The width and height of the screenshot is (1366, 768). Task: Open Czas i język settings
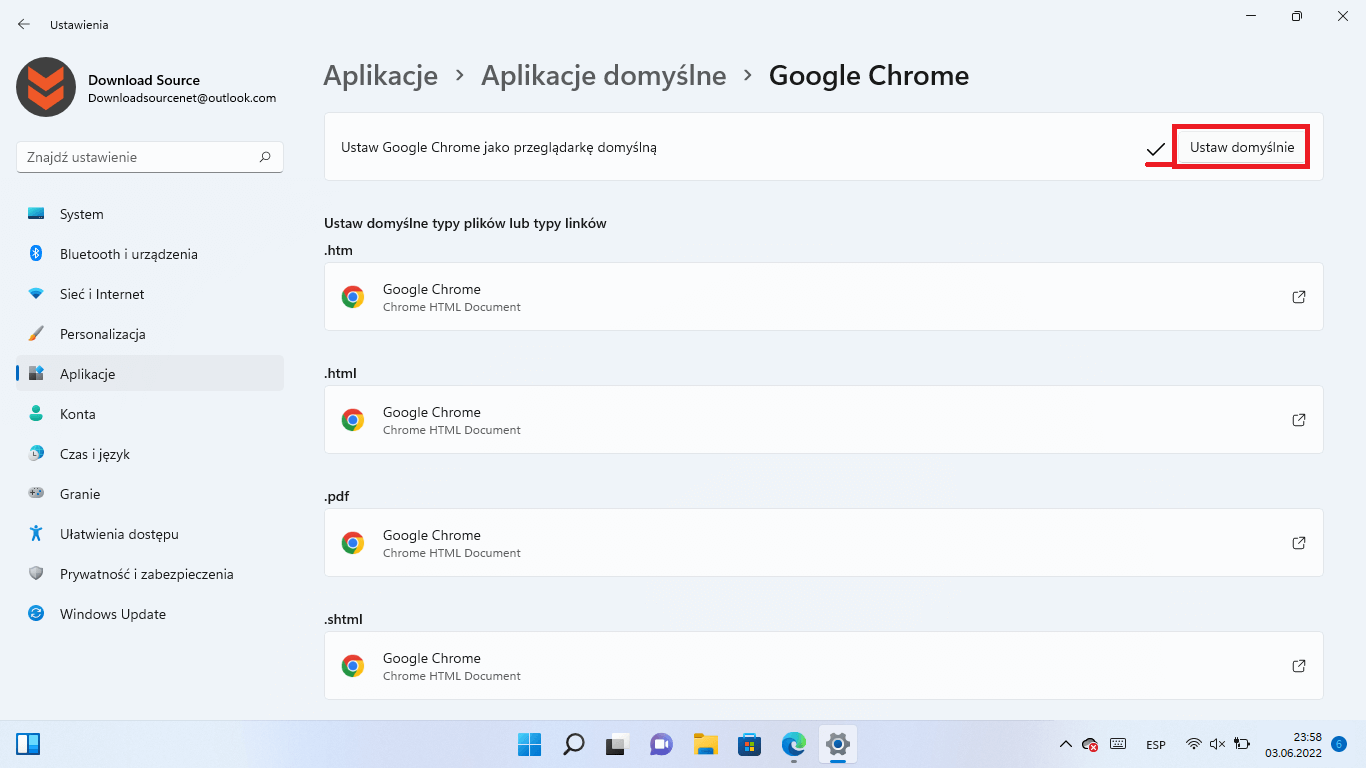(150, 454)
